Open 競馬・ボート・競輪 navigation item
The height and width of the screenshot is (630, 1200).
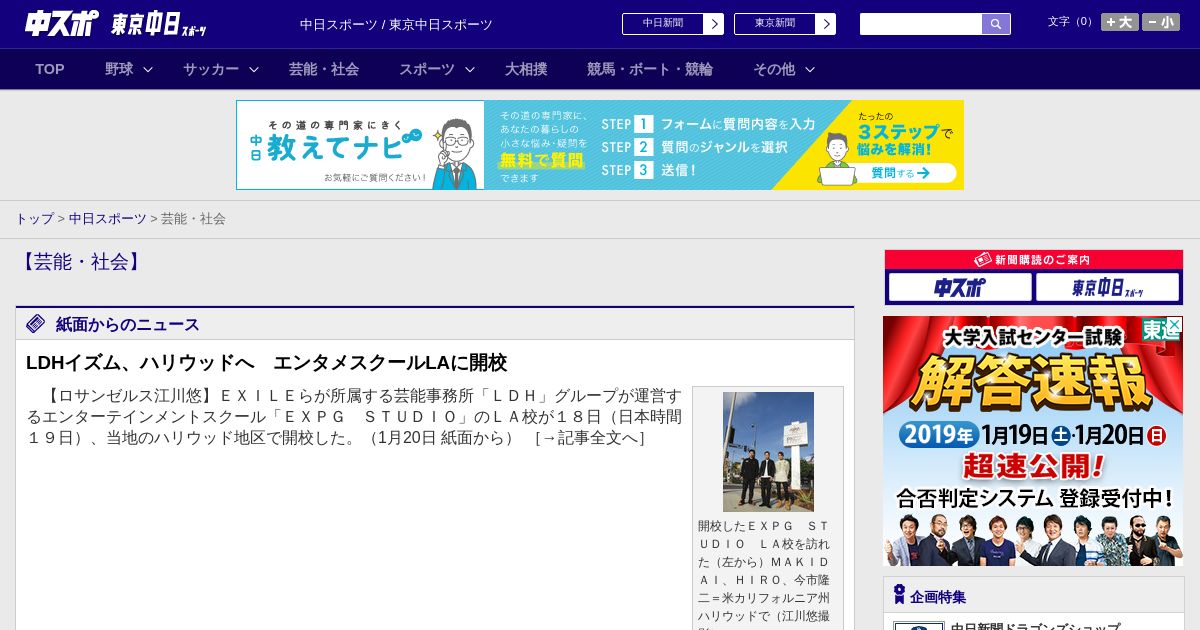click(x=650, y=69)
